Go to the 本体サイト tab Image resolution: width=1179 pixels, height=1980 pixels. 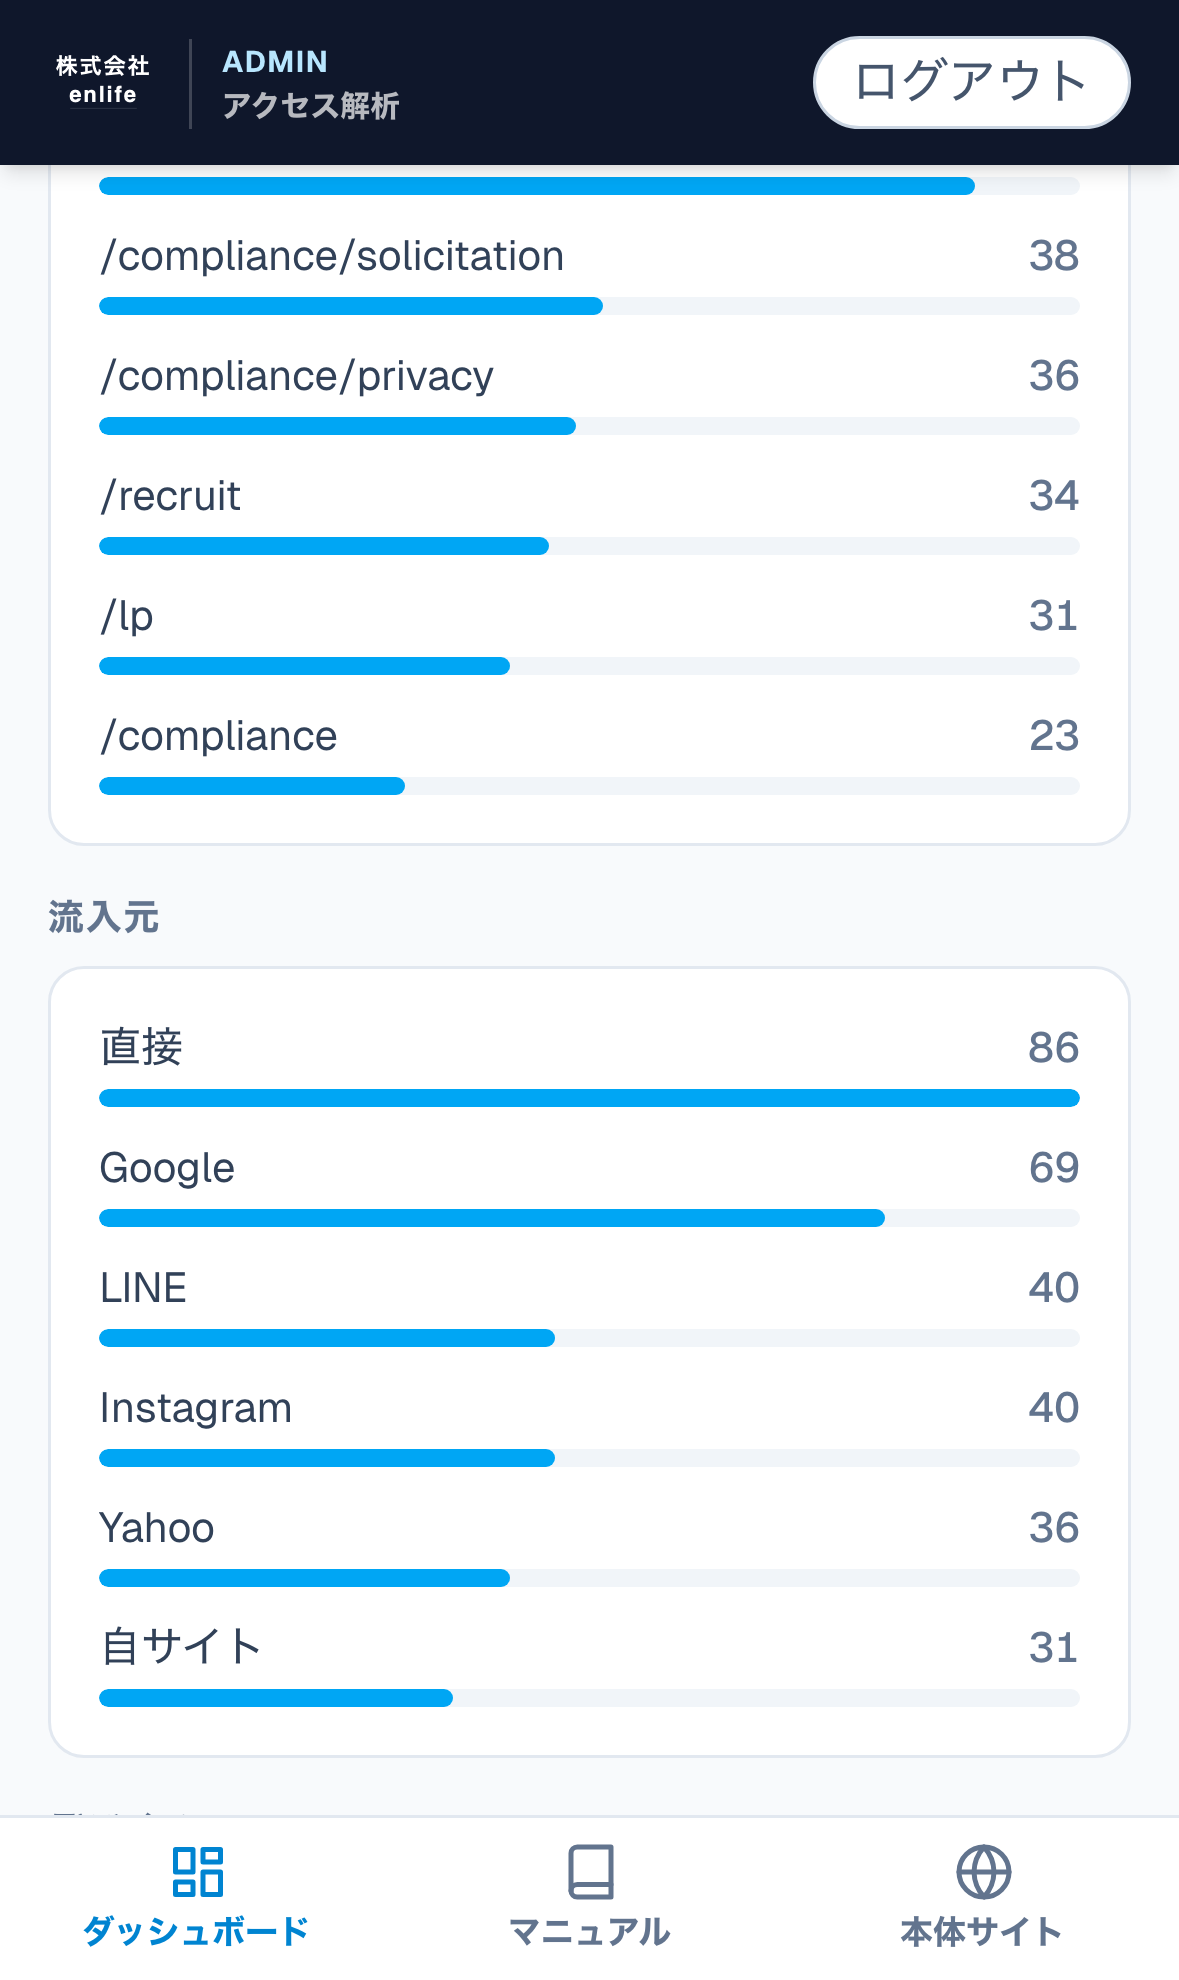(x=982, y=1931)
